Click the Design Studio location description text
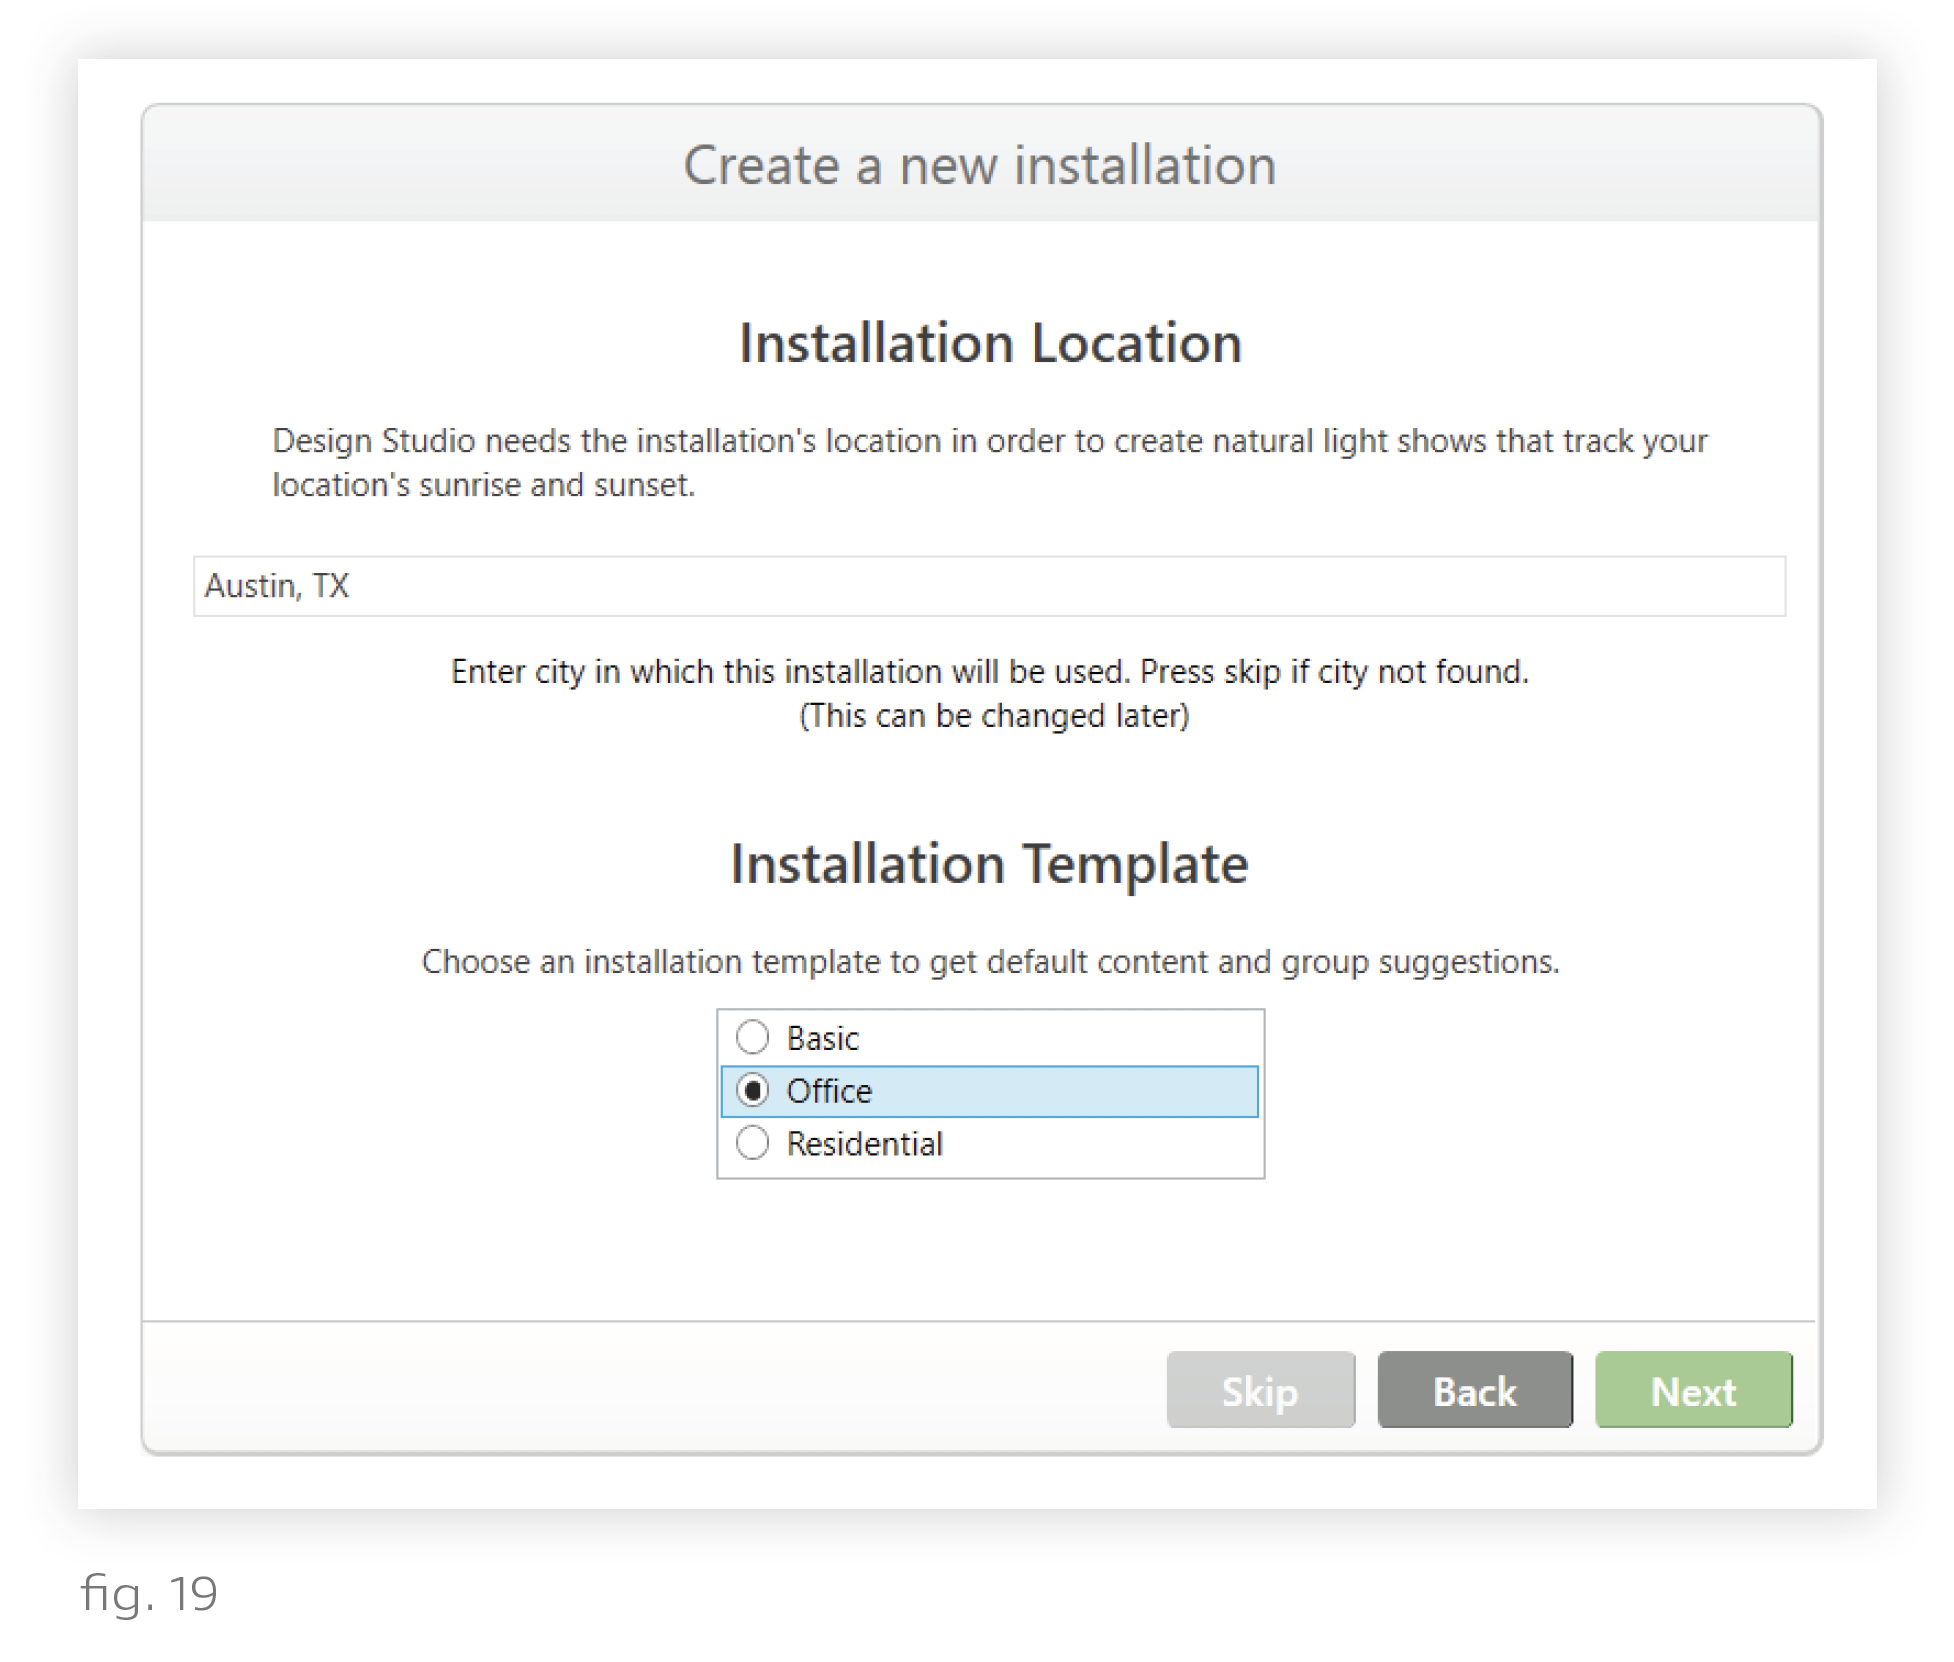The width and height of the screenshot is (1954, 1662). point(988,462)
